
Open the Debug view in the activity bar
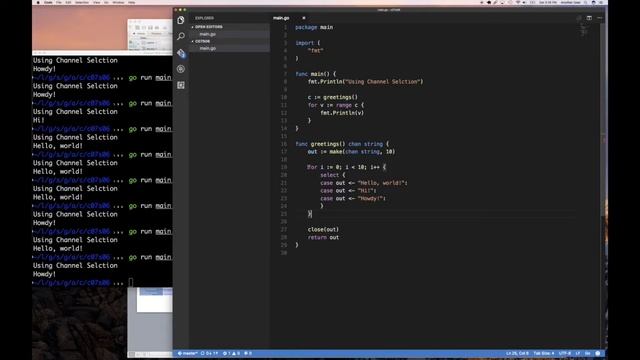click(x=181, y=69)
